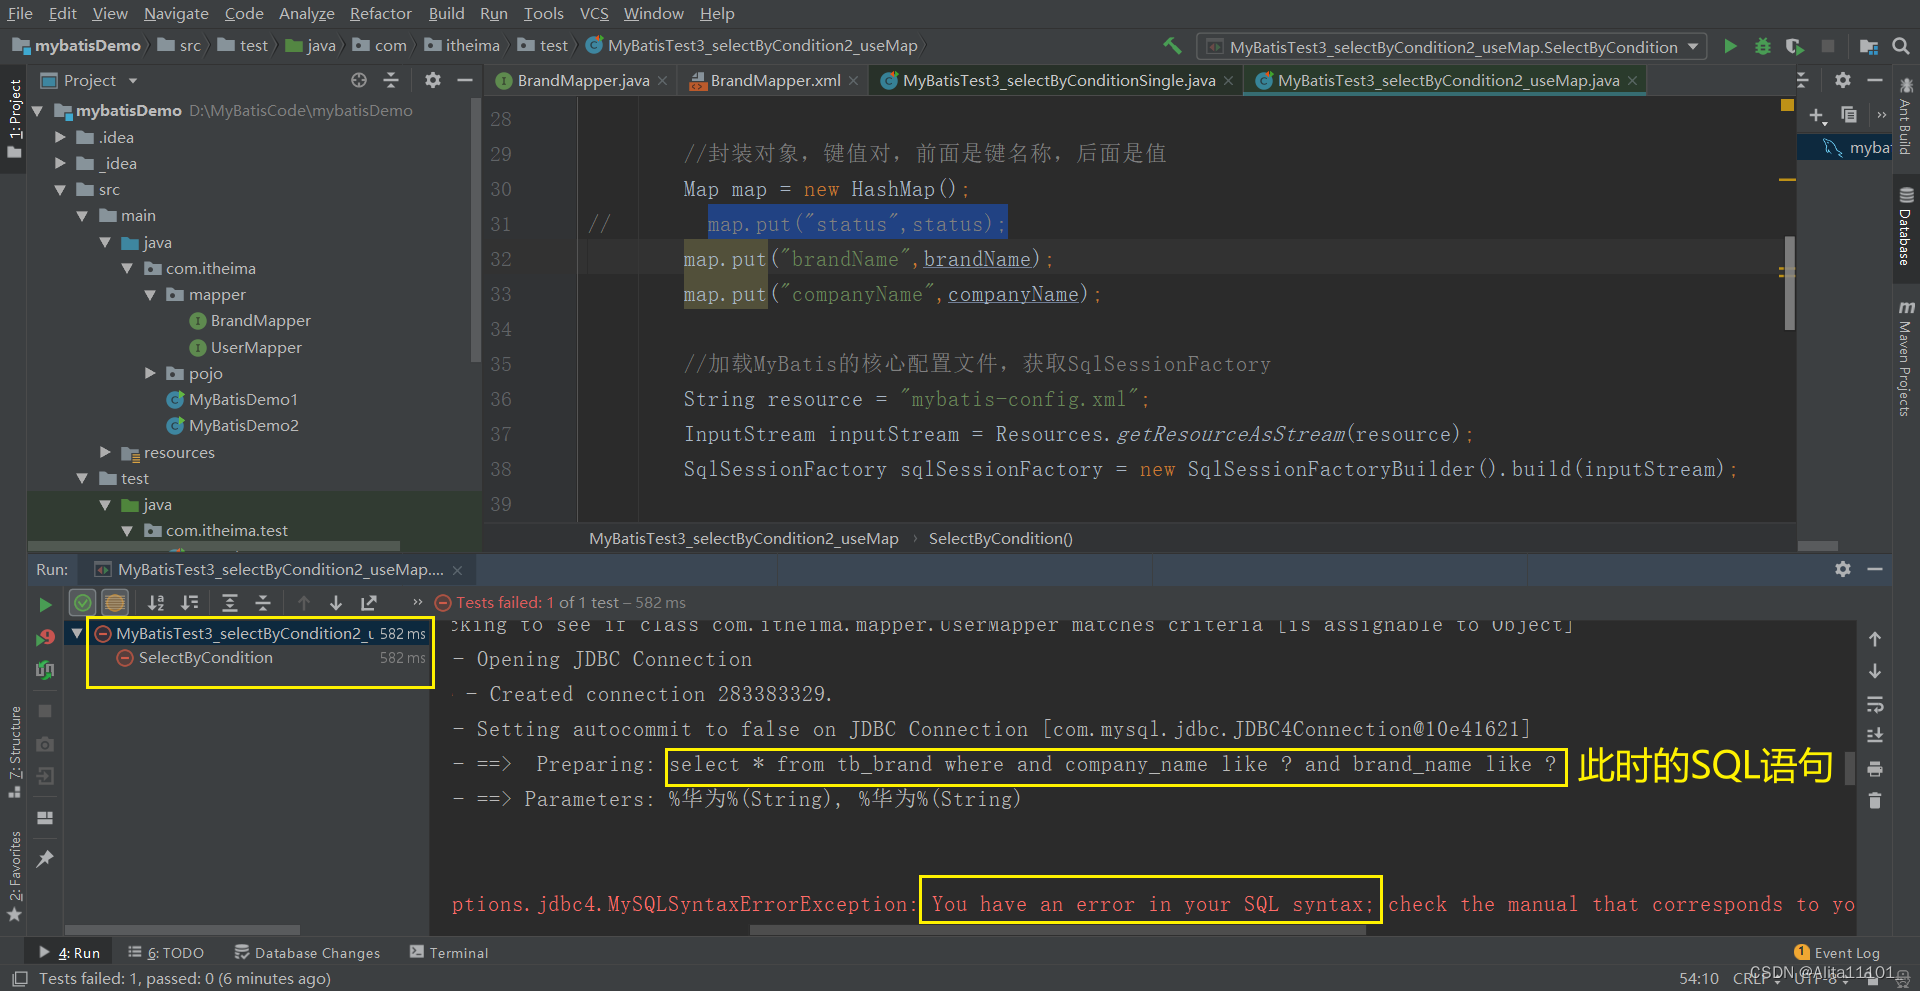
Task: Click the green Build project hammer icon
Action: tap(1172, 46)
